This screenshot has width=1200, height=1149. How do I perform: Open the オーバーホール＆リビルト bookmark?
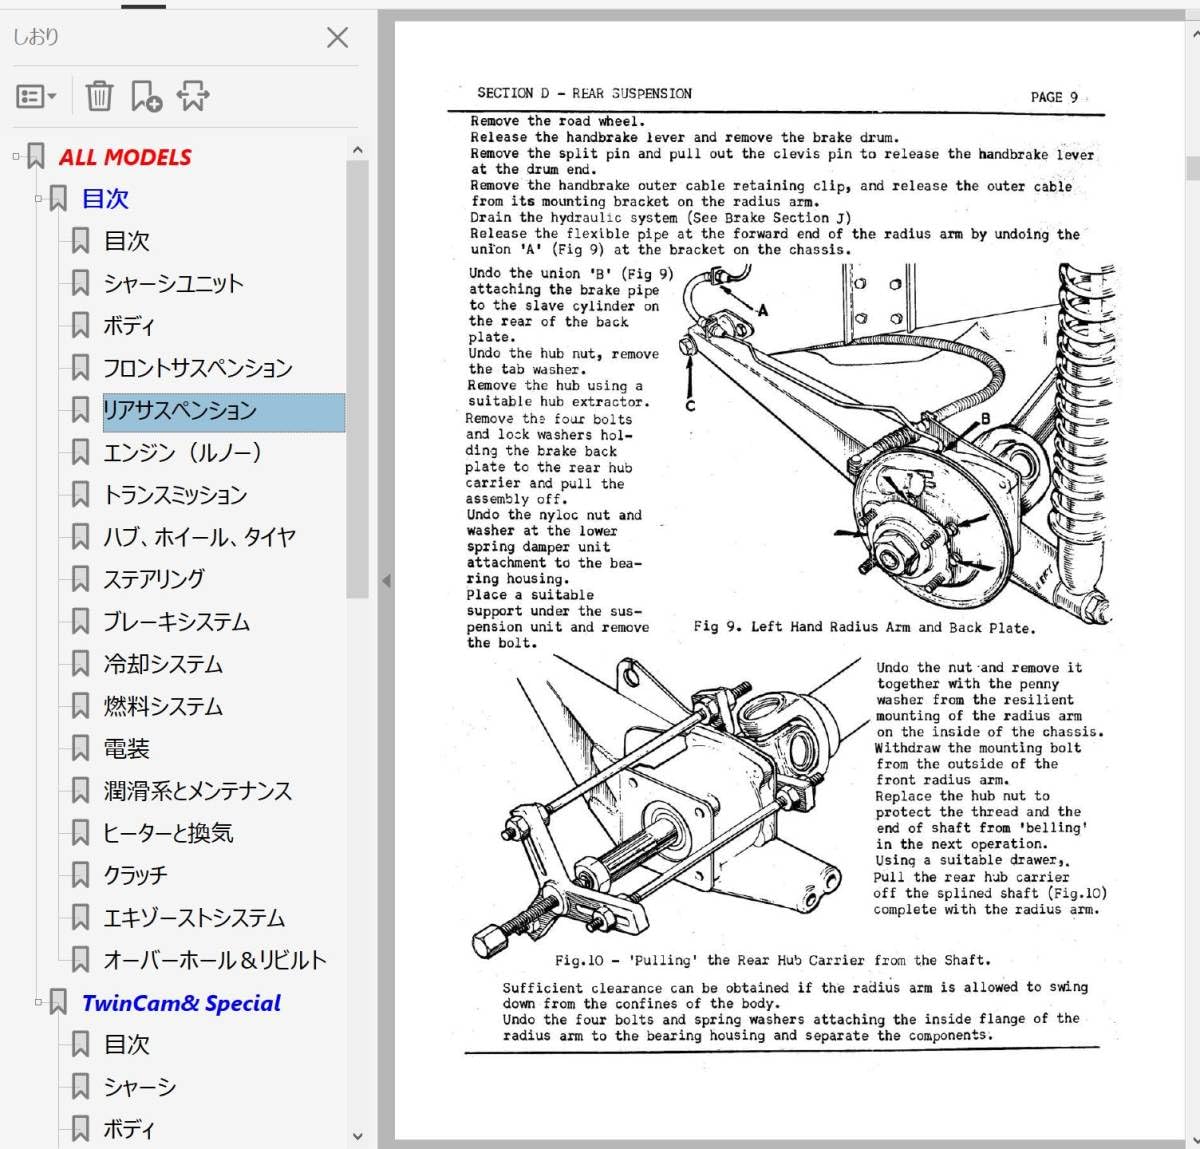pos(215,960)
